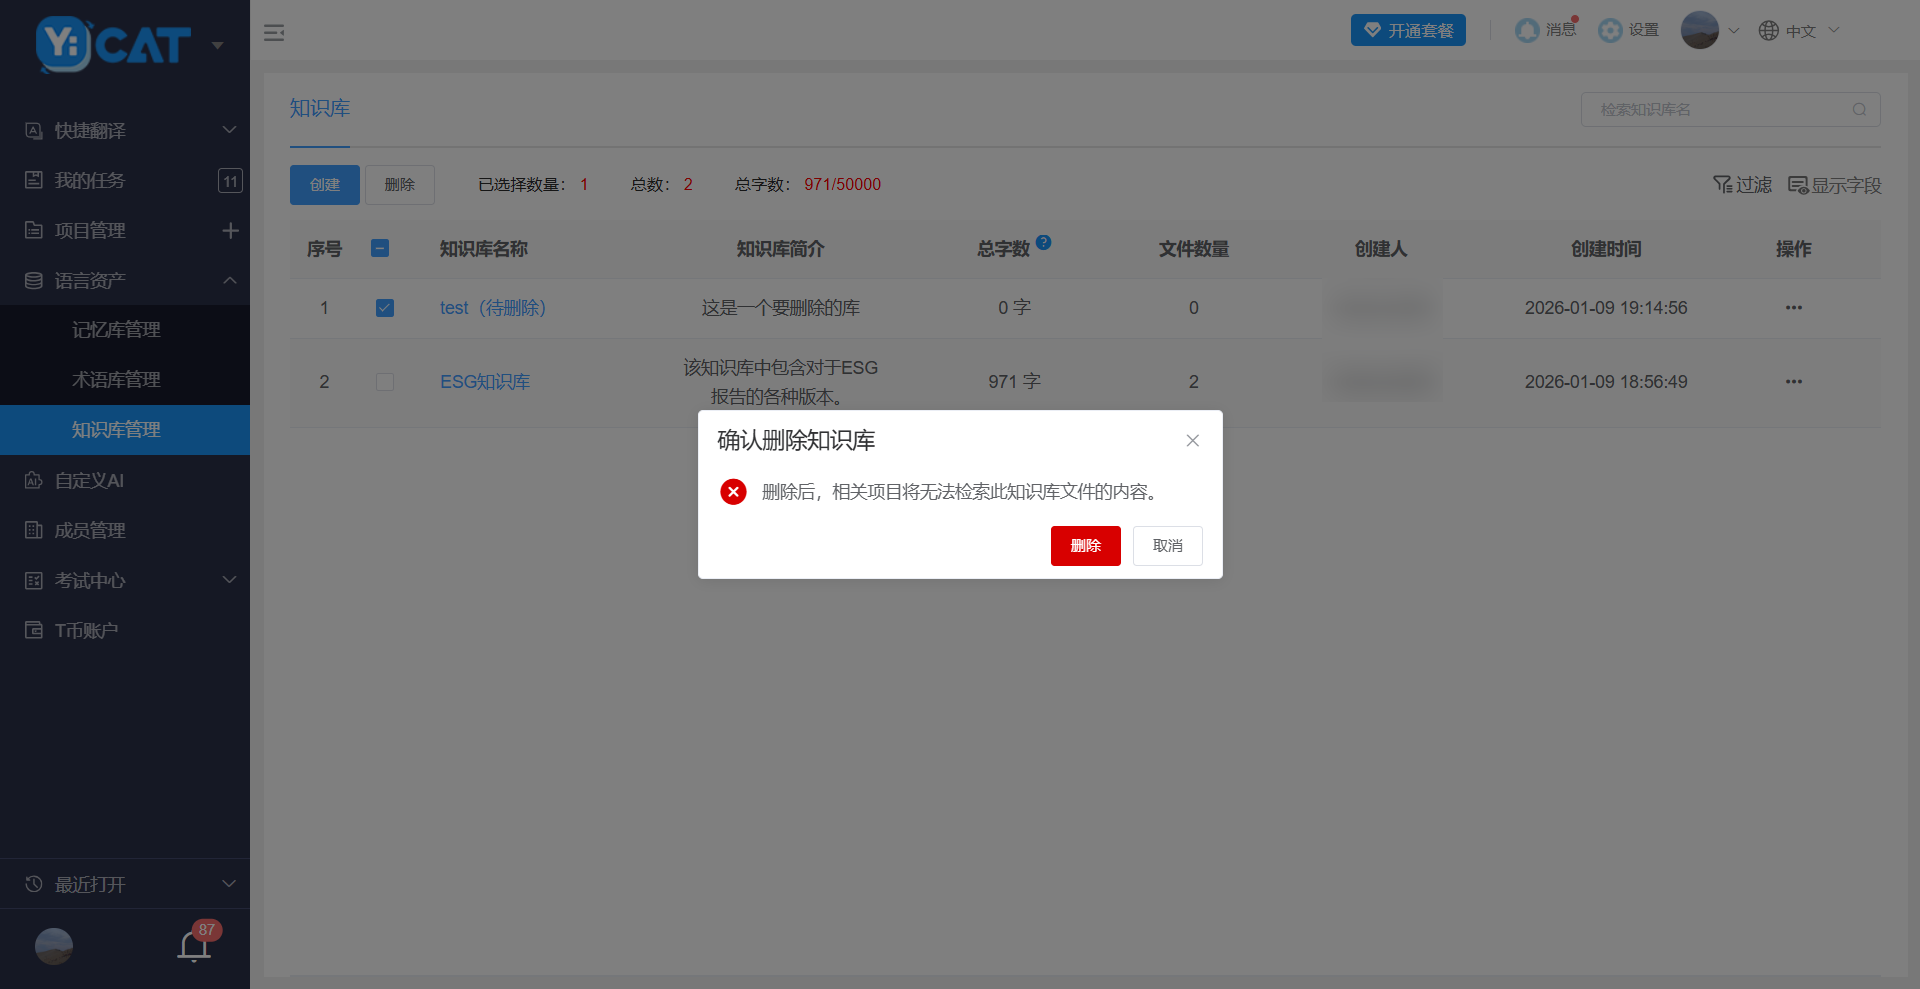Check the ESG知识库 row checkbox
The image size is (1920, 989).
click(x=385, y=382)
